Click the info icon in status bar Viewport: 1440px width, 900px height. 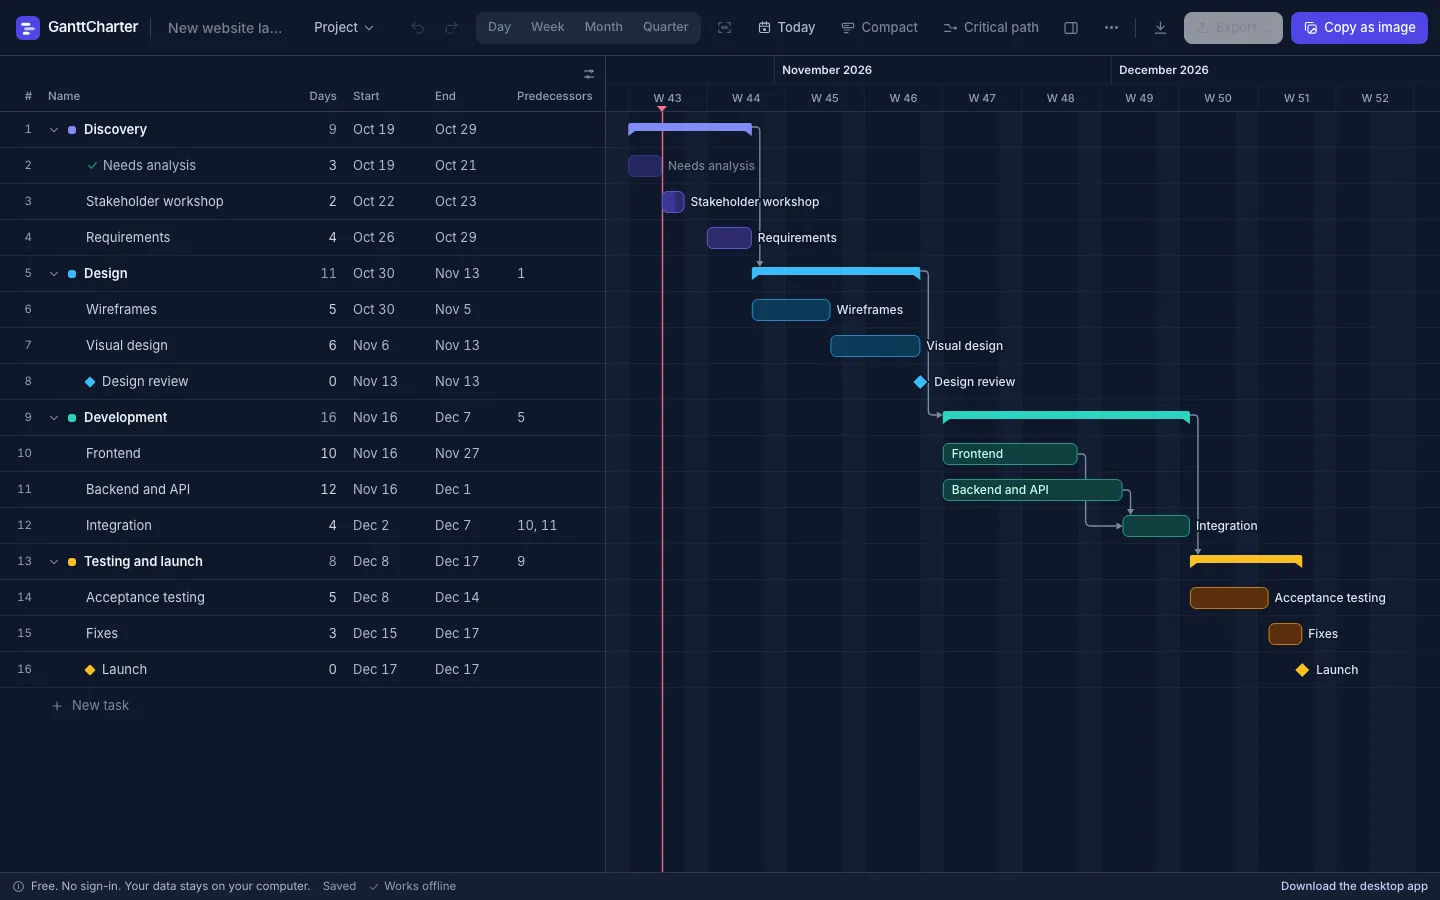[x=18, y=886]
